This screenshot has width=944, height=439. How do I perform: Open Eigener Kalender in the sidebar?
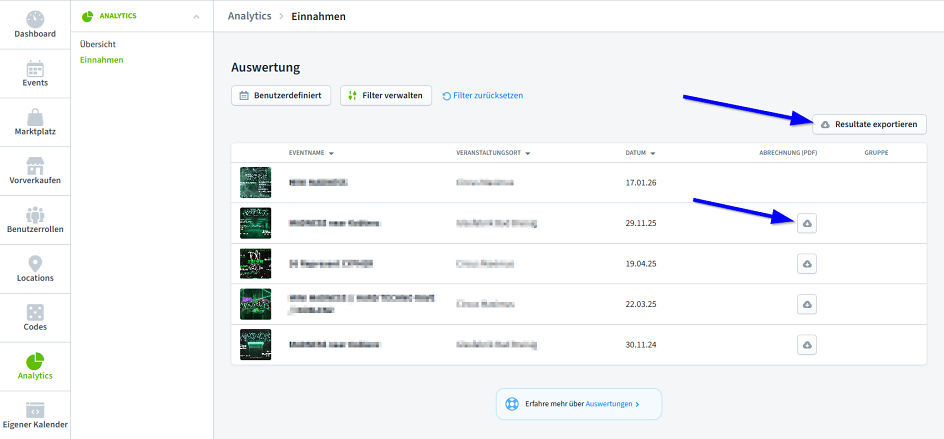[x=35, y=415]
